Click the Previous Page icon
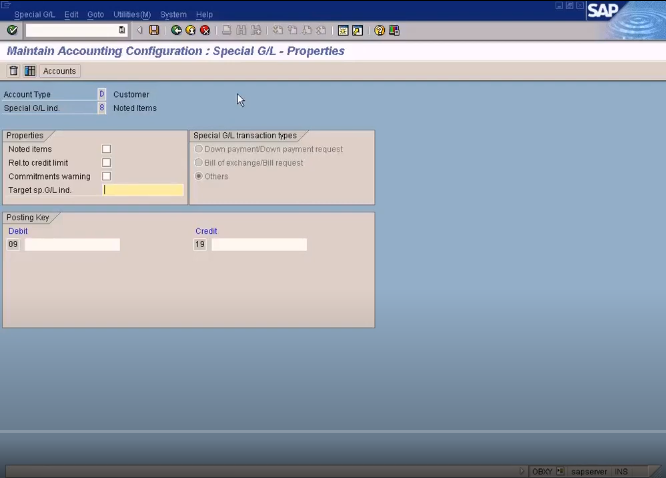666x478 pixels. click(x=292, y=30)
